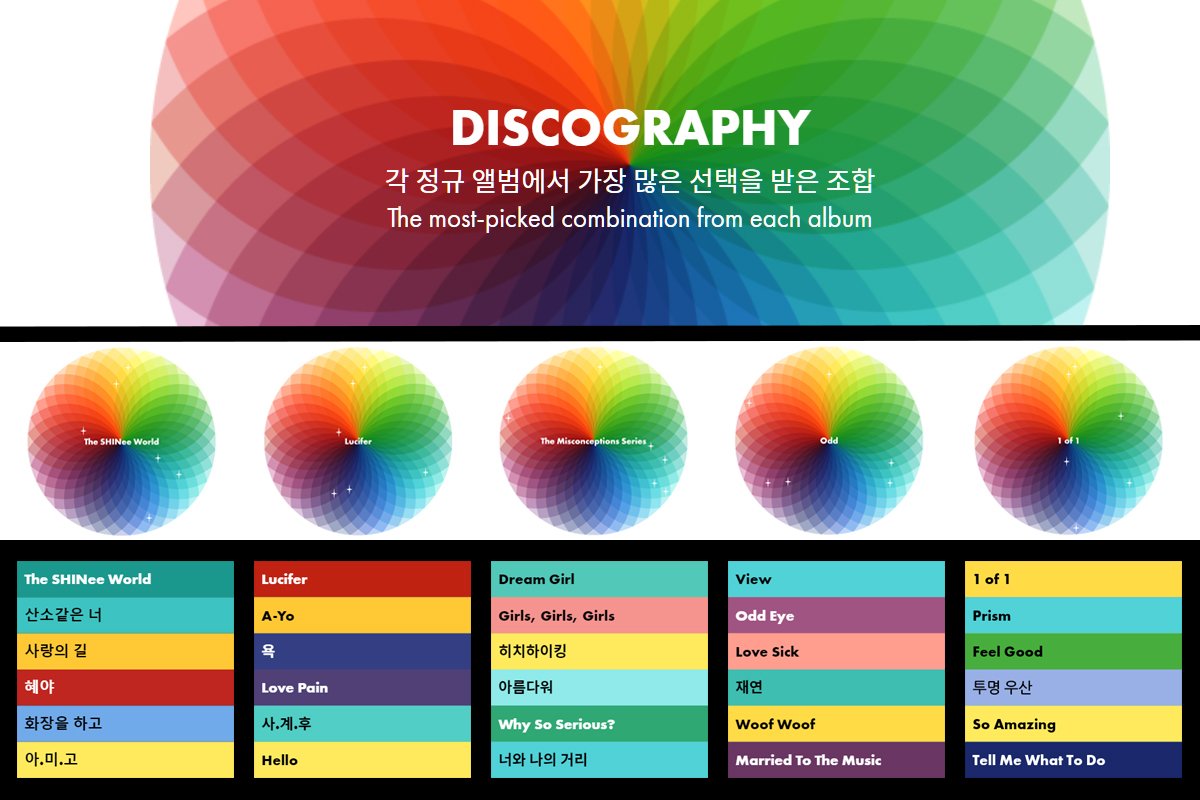Viewport: 1200px width, 800px height.
Task: Select the 'Love Pain' swatch
Action: 362,687
